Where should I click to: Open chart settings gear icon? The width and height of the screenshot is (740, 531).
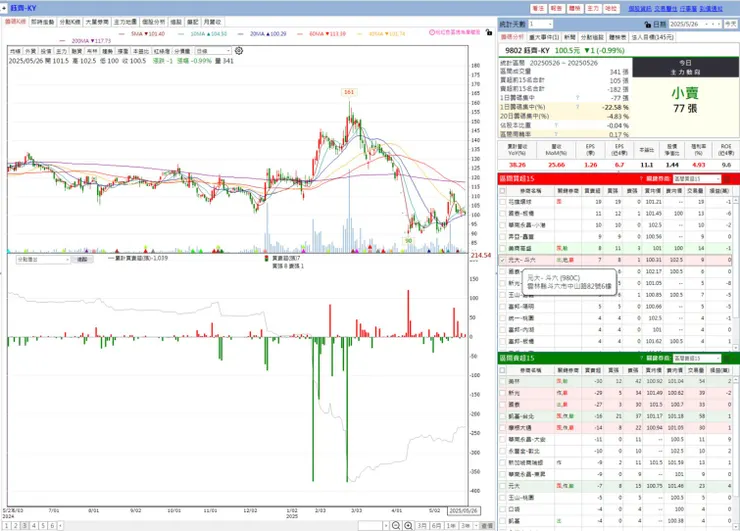pos(239,51)
